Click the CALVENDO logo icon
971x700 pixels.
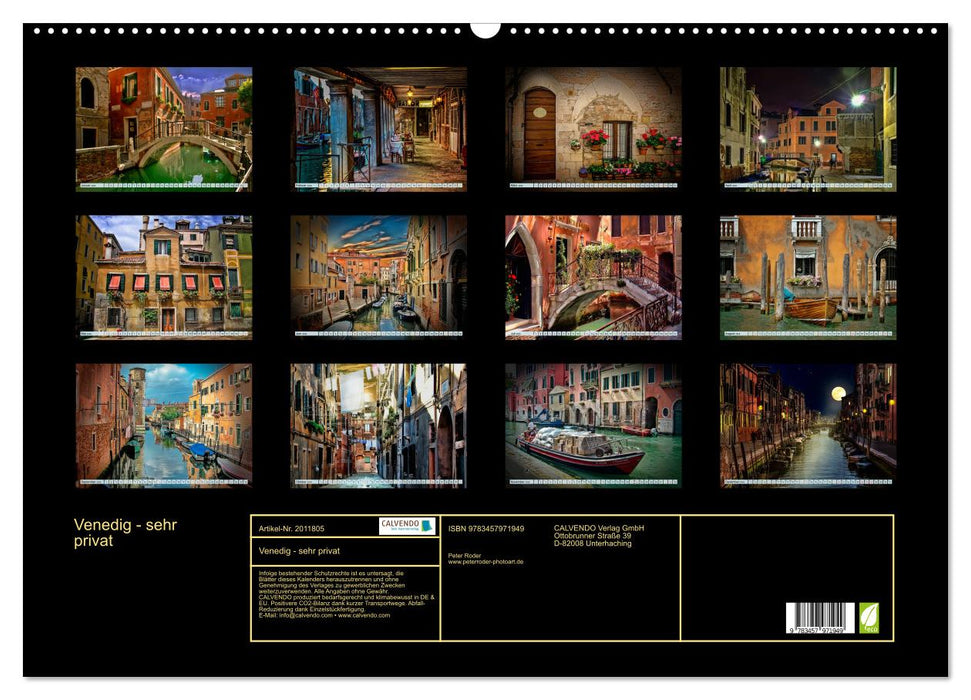[403, 526]
